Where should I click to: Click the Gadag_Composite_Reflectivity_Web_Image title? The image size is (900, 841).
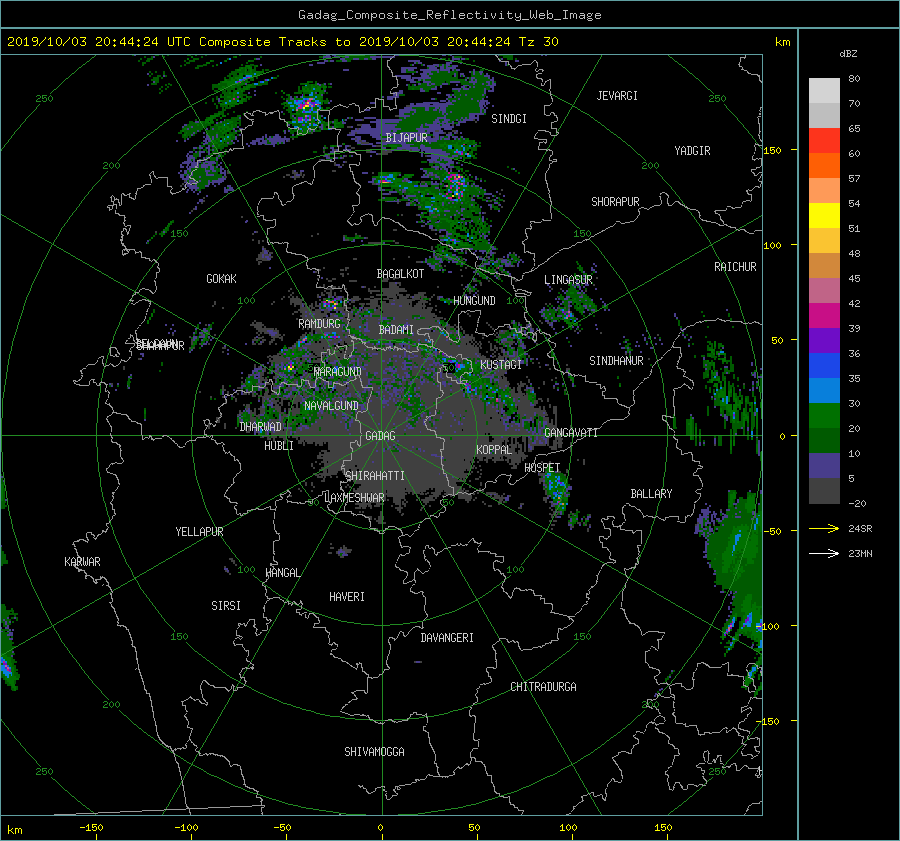coord(449,15)
